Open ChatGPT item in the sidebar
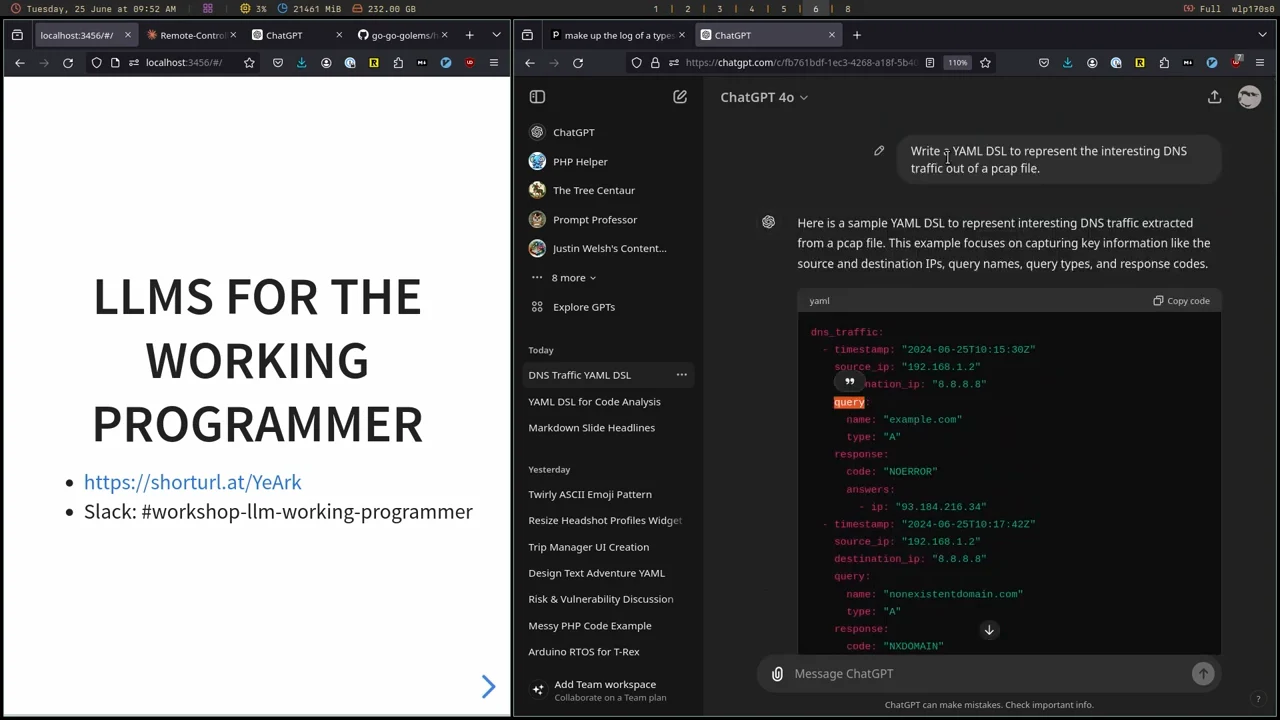 click(x=573, y=132)
